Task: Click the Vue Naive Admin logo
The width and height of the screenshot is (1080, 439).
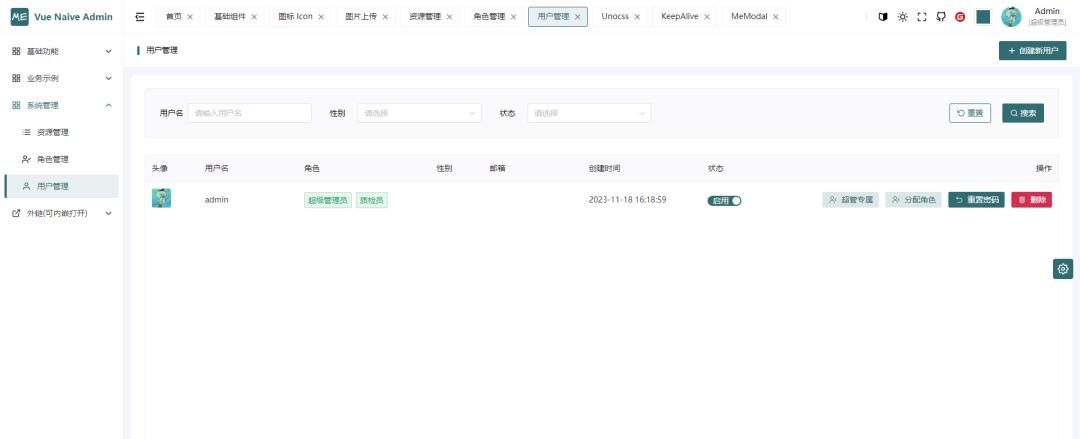Action: (62, 17)
